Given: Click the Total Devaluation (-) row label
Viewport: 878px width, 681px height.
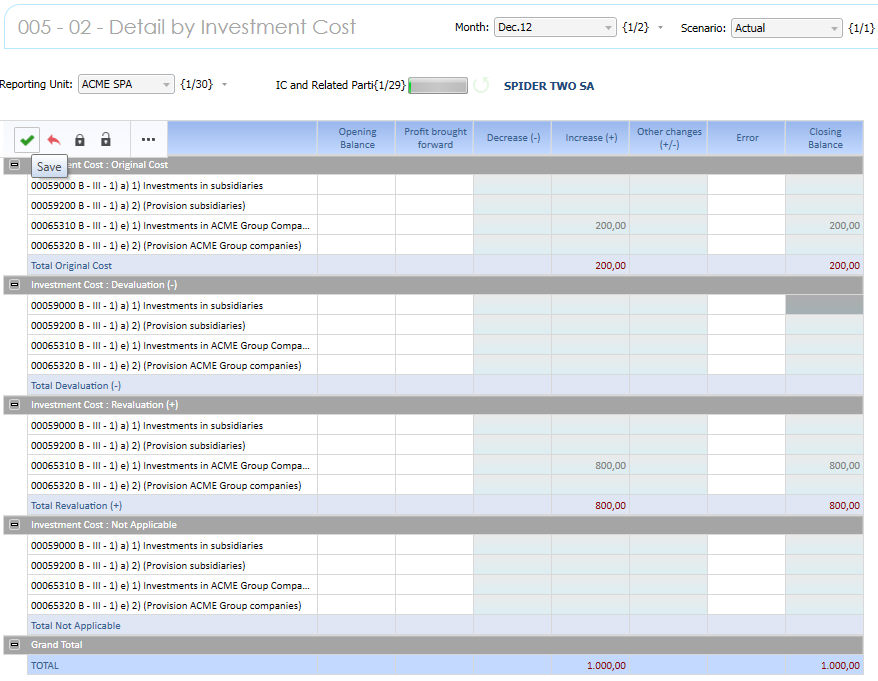Looking at the screenshot, I should pos(76,385).
